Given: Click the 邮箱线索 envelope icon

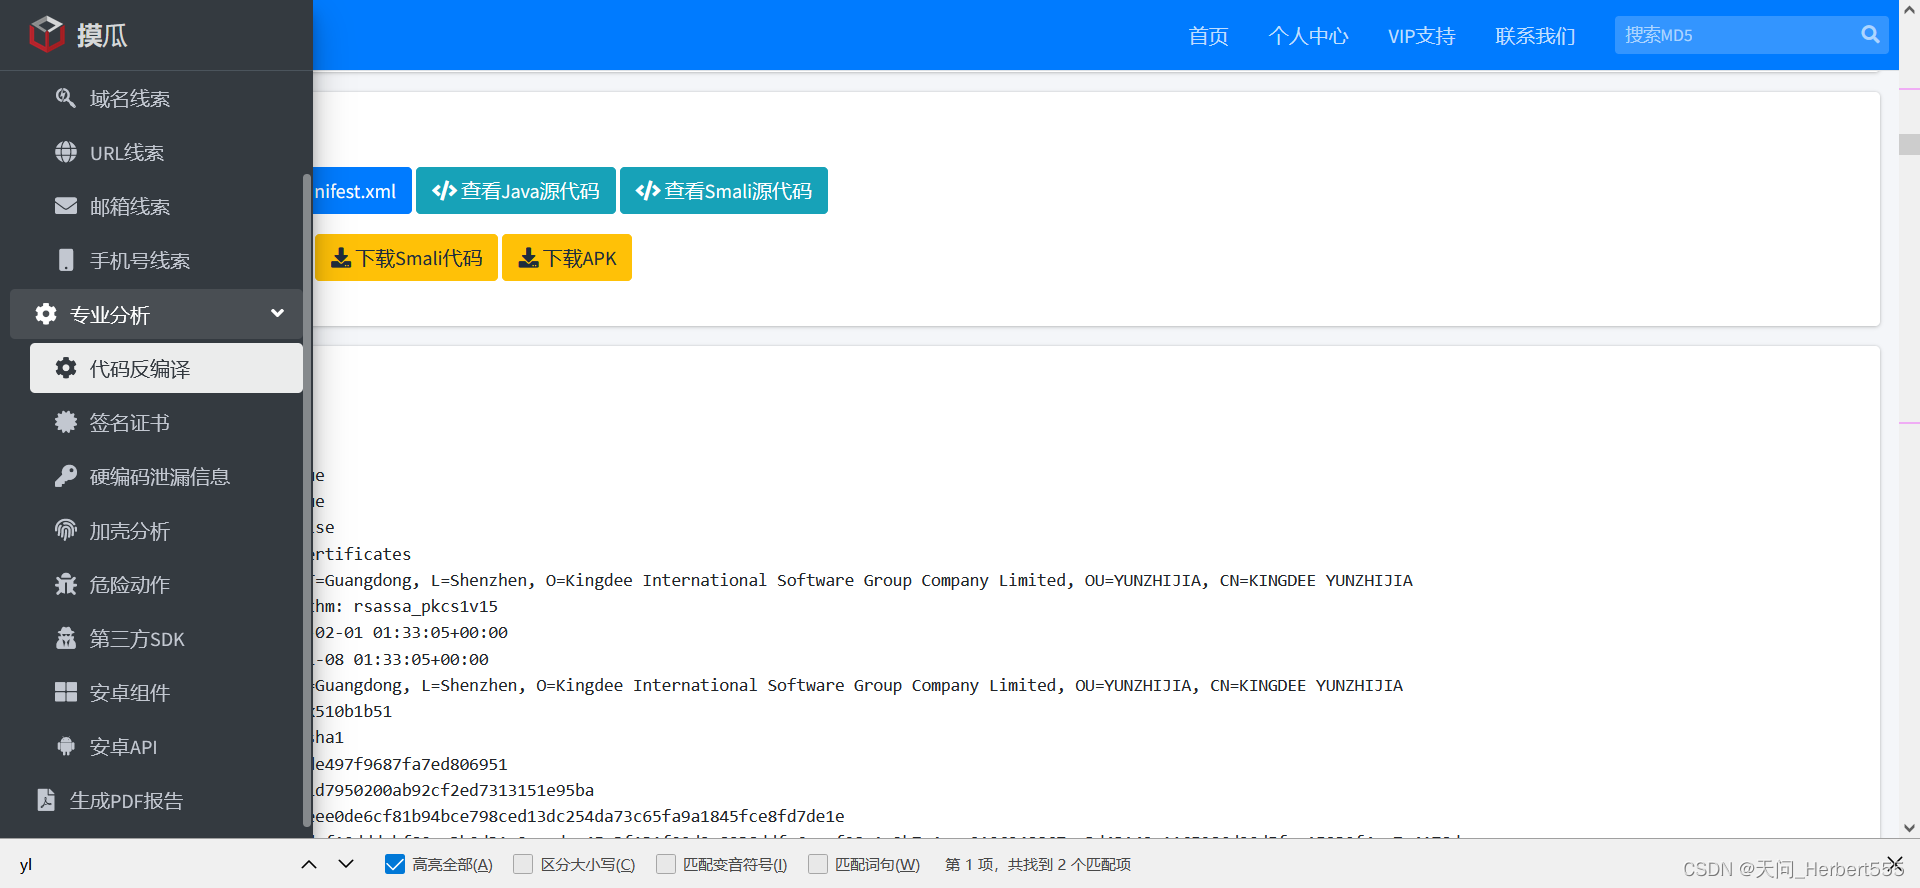Looking at the screenshot, I should (65, 206).
